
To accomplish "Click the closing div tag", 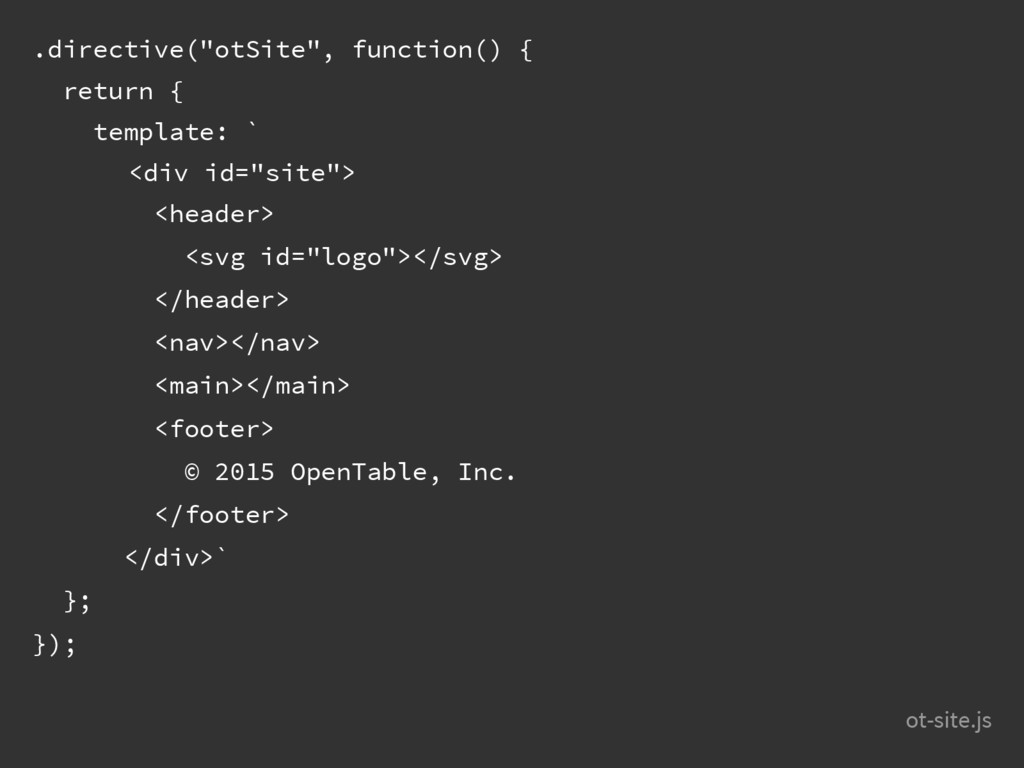I will pyautogui.click(x=169, y=558).
